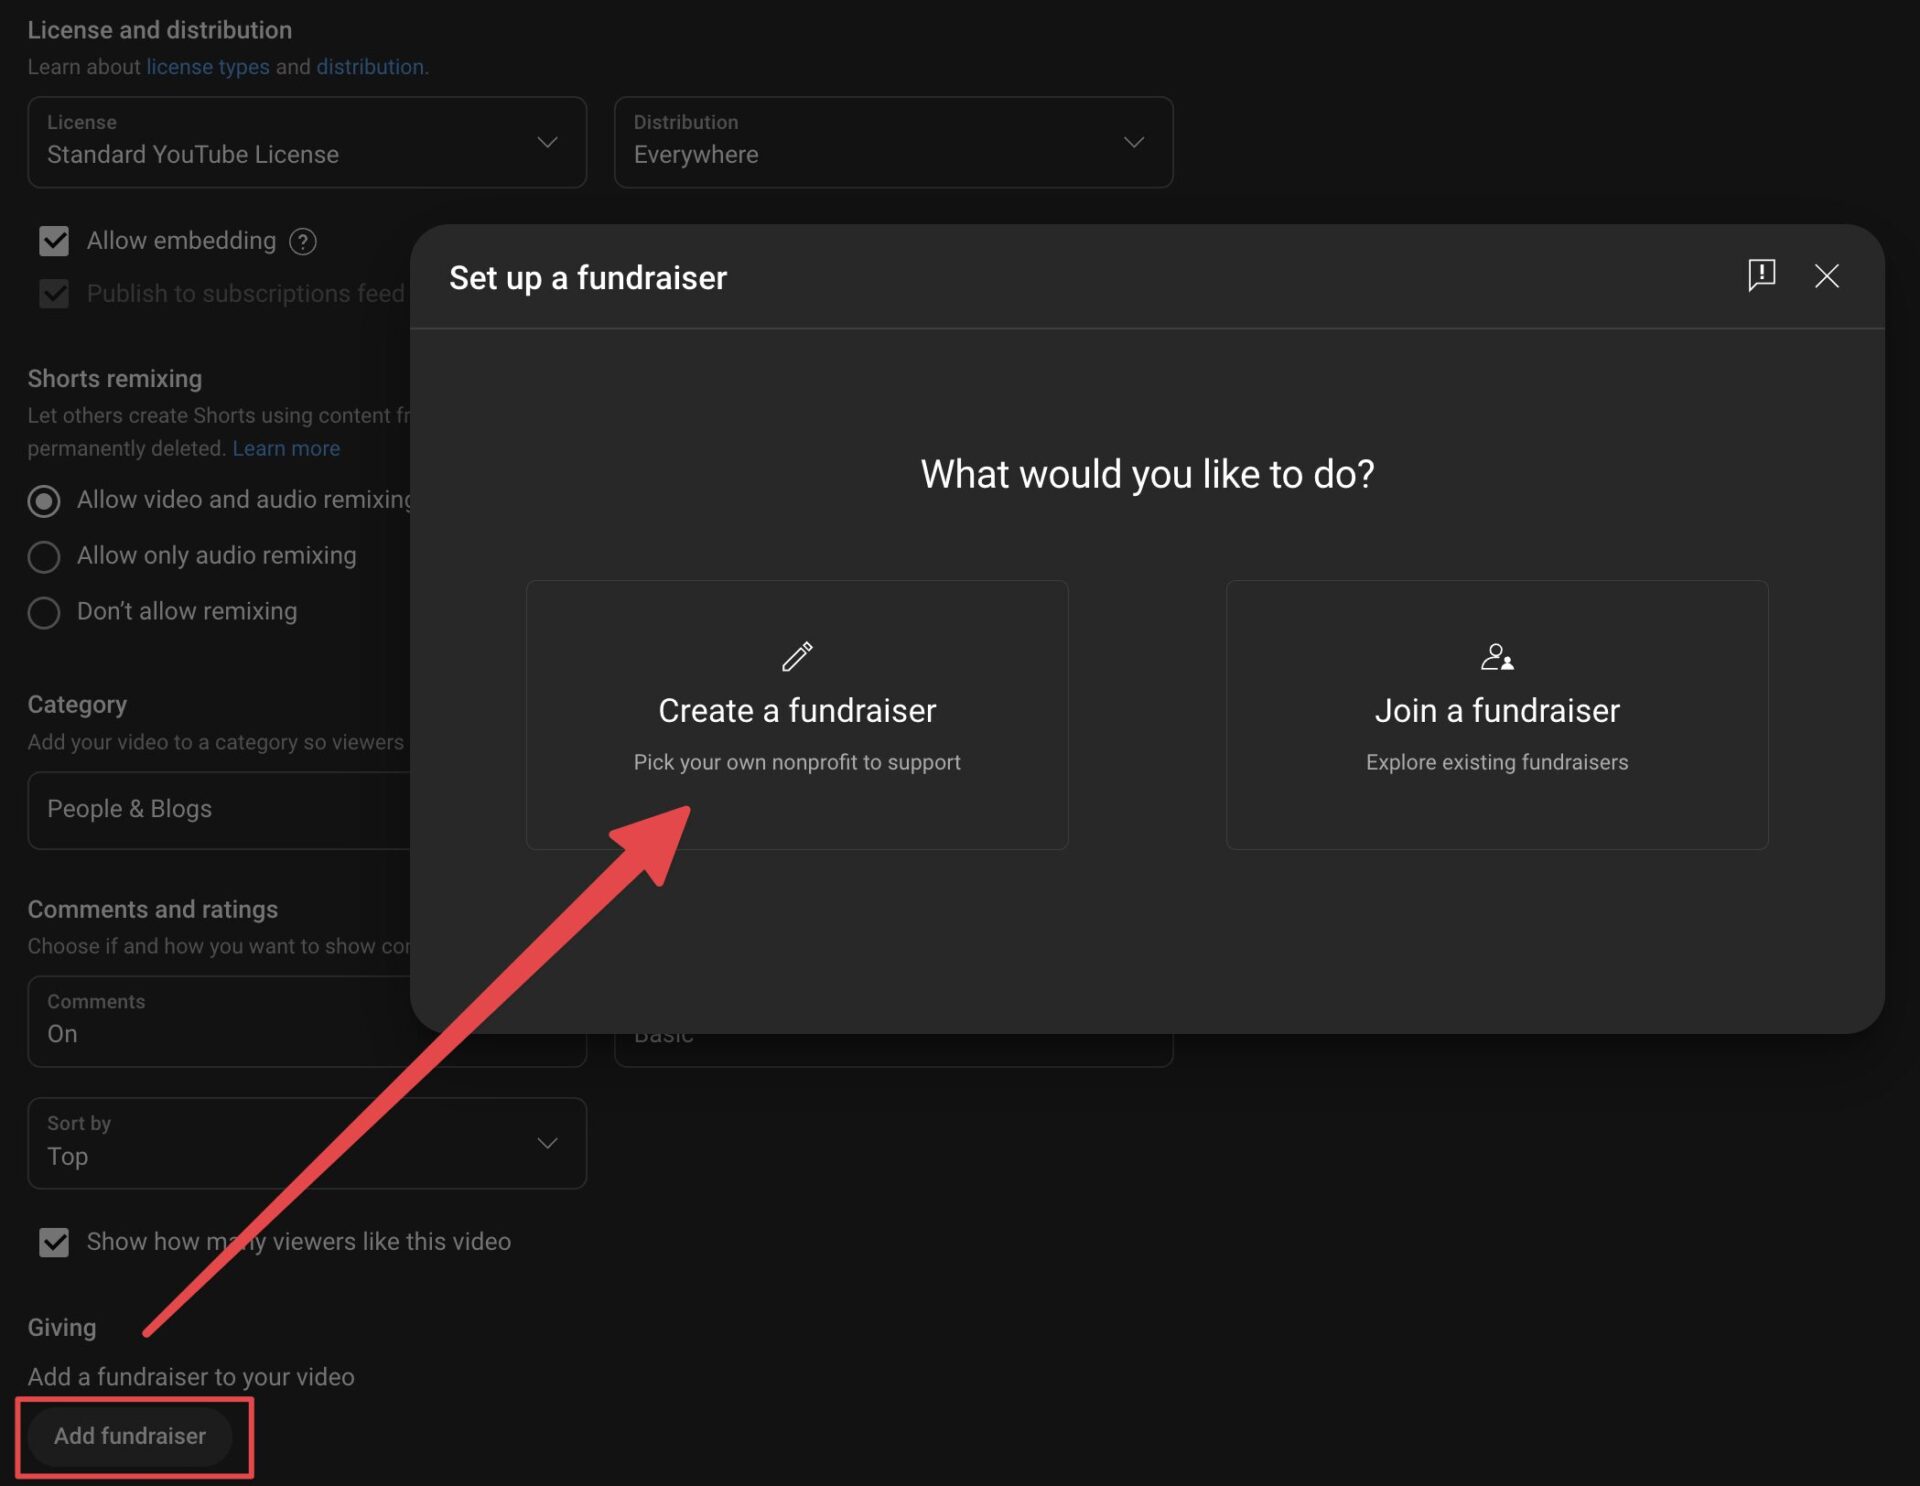This screenshot has height=1486, width=1920.
Task: Choose Allow video and audio remixing
Action: pyautogui.click(x=44, y=500)
